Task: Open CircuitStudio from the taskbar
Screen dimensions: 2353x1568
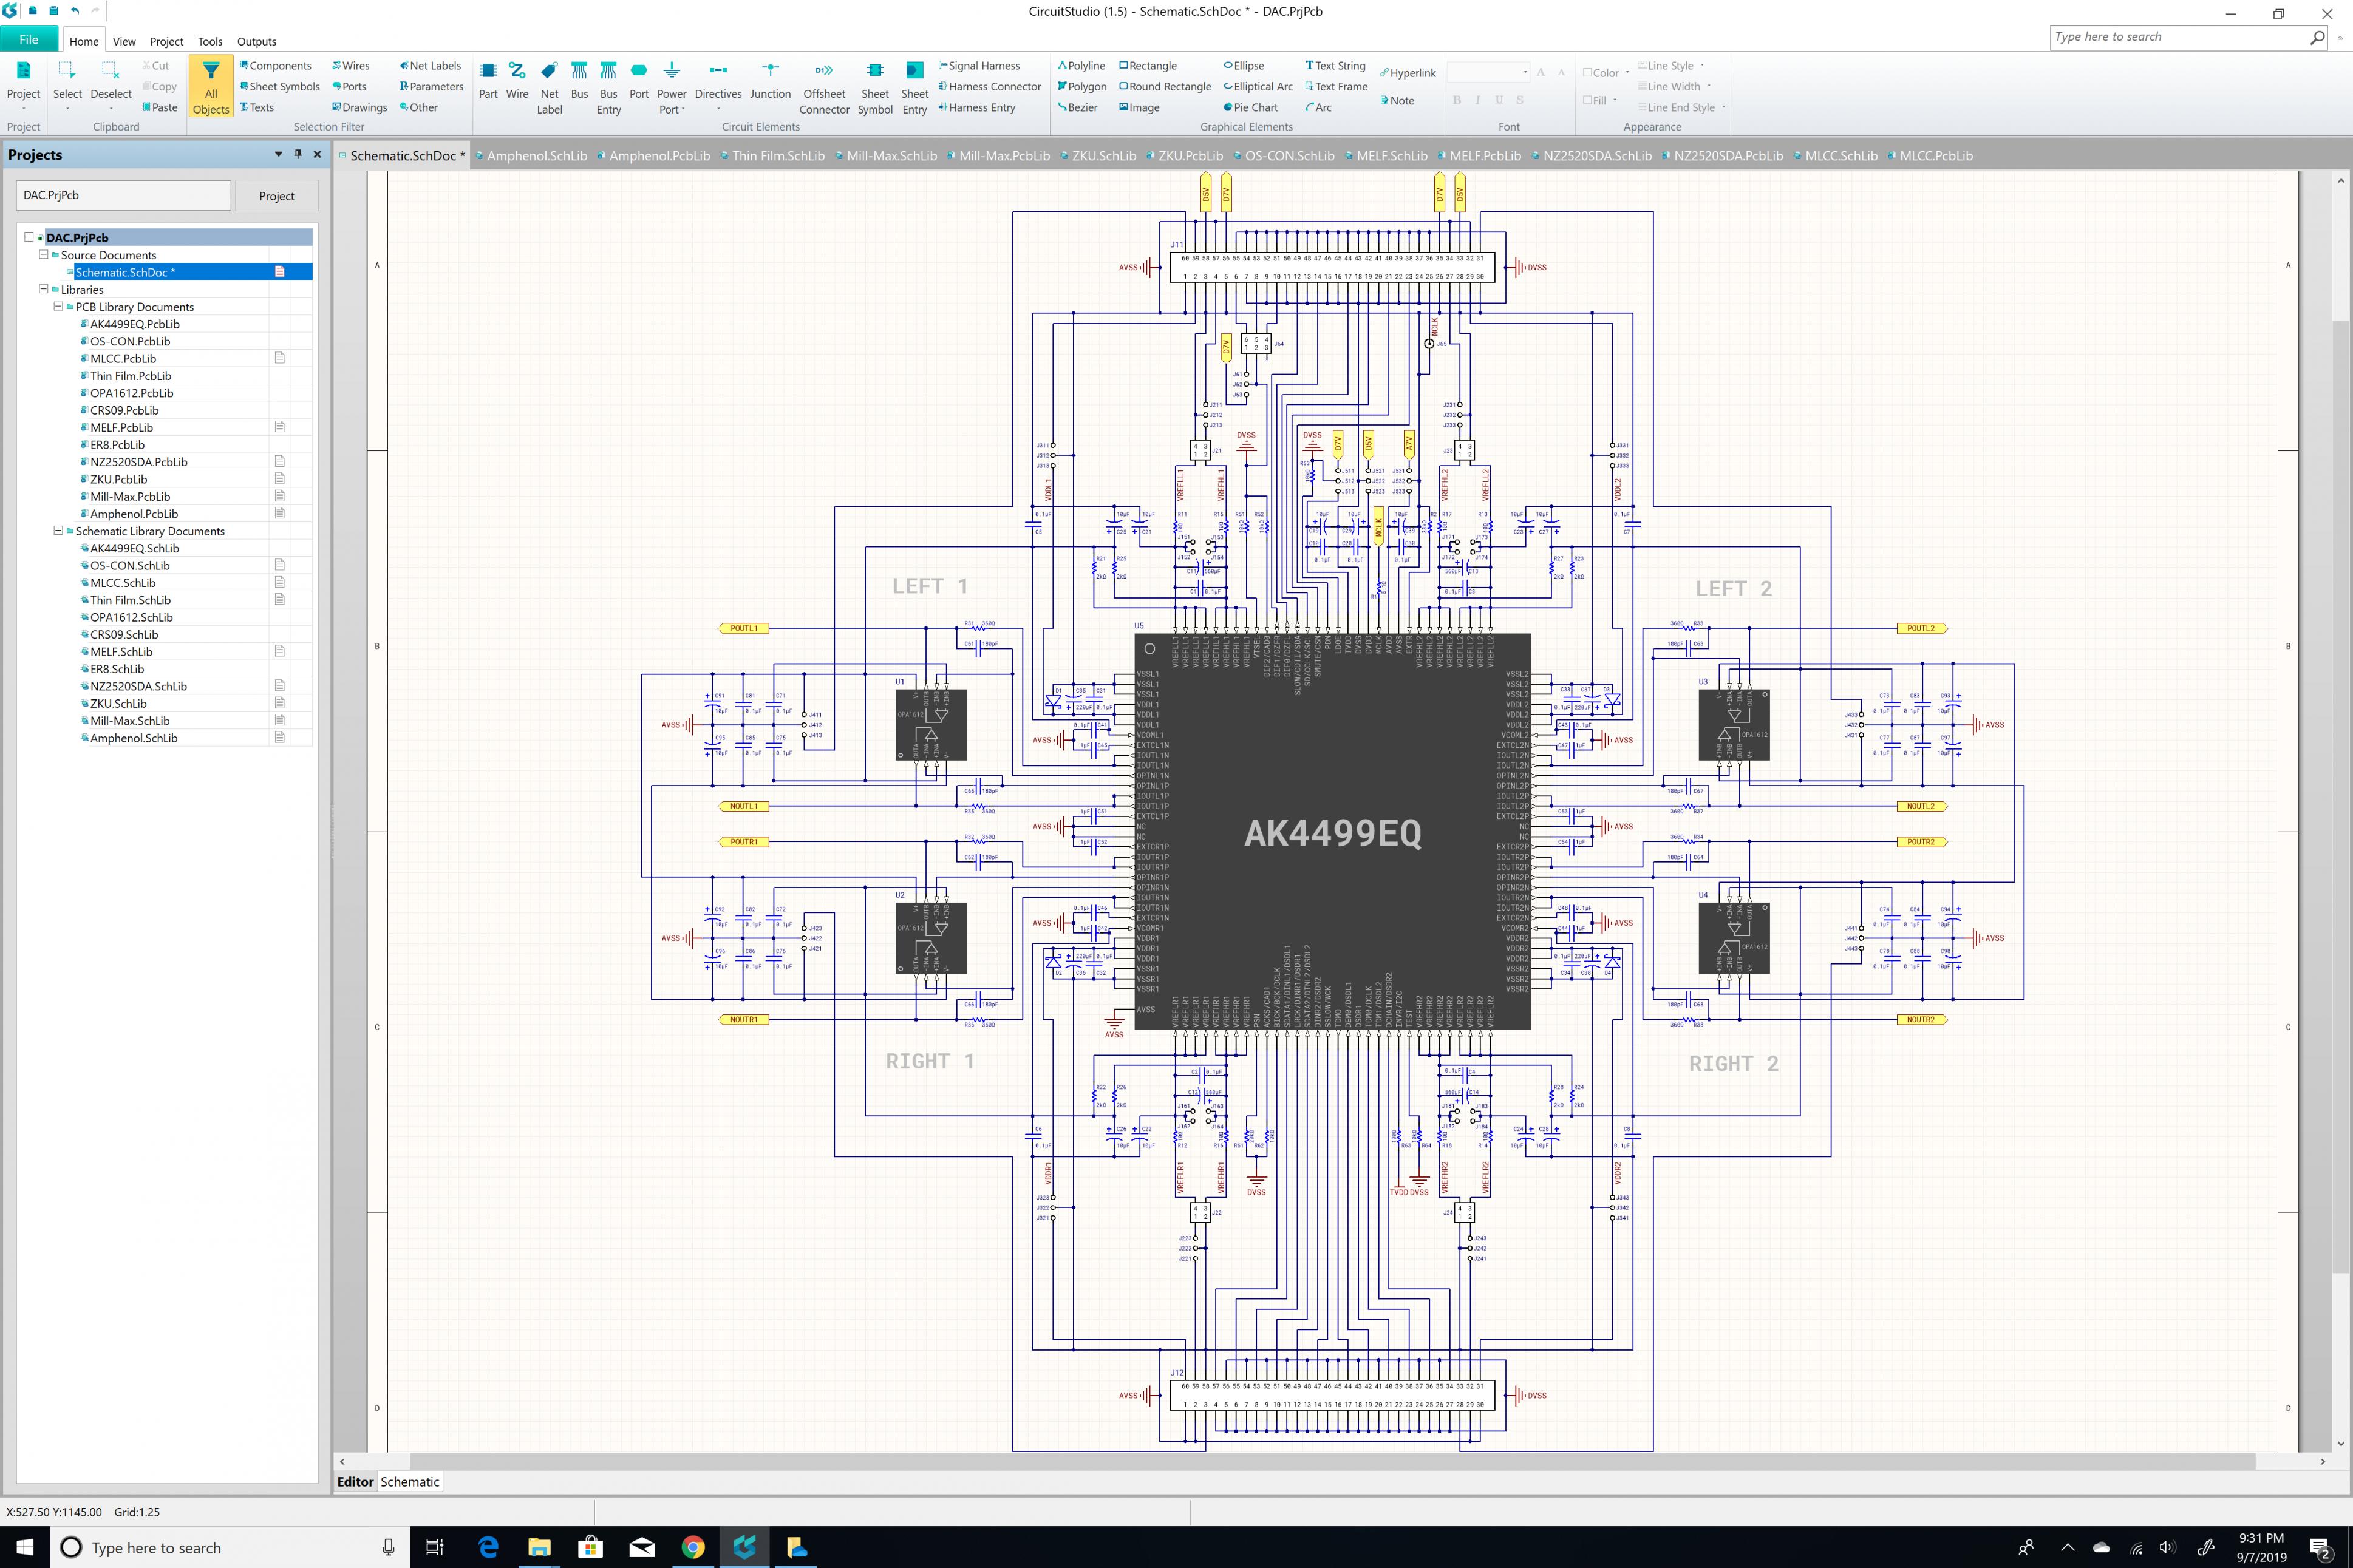Action: (x=745, y=1547)
